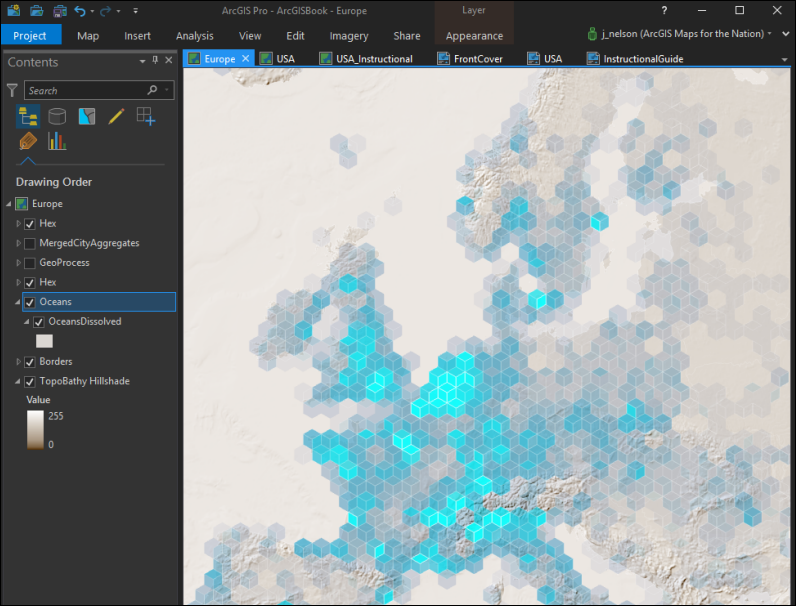
Task: Click the Open Project folder icon
Action: point(37,10)
